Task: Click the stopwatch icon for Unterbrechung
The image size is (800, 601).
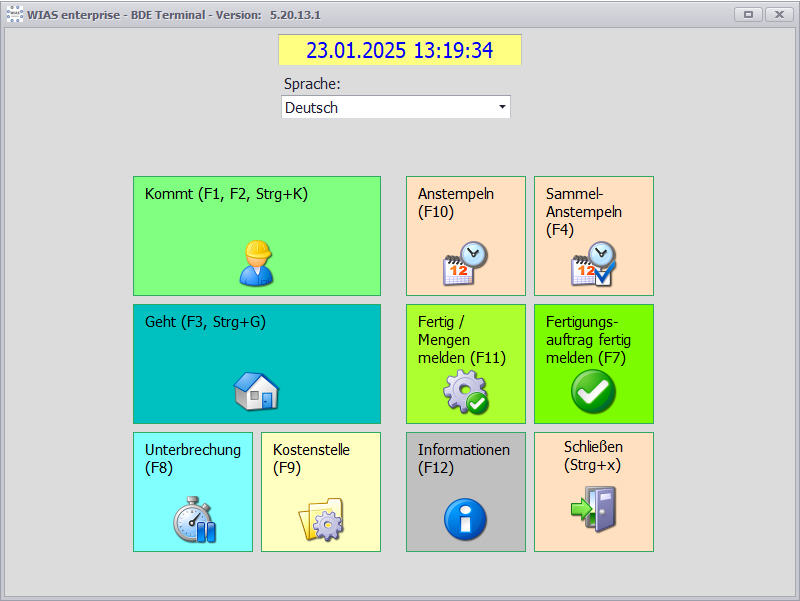Action: tap(194, 519)
